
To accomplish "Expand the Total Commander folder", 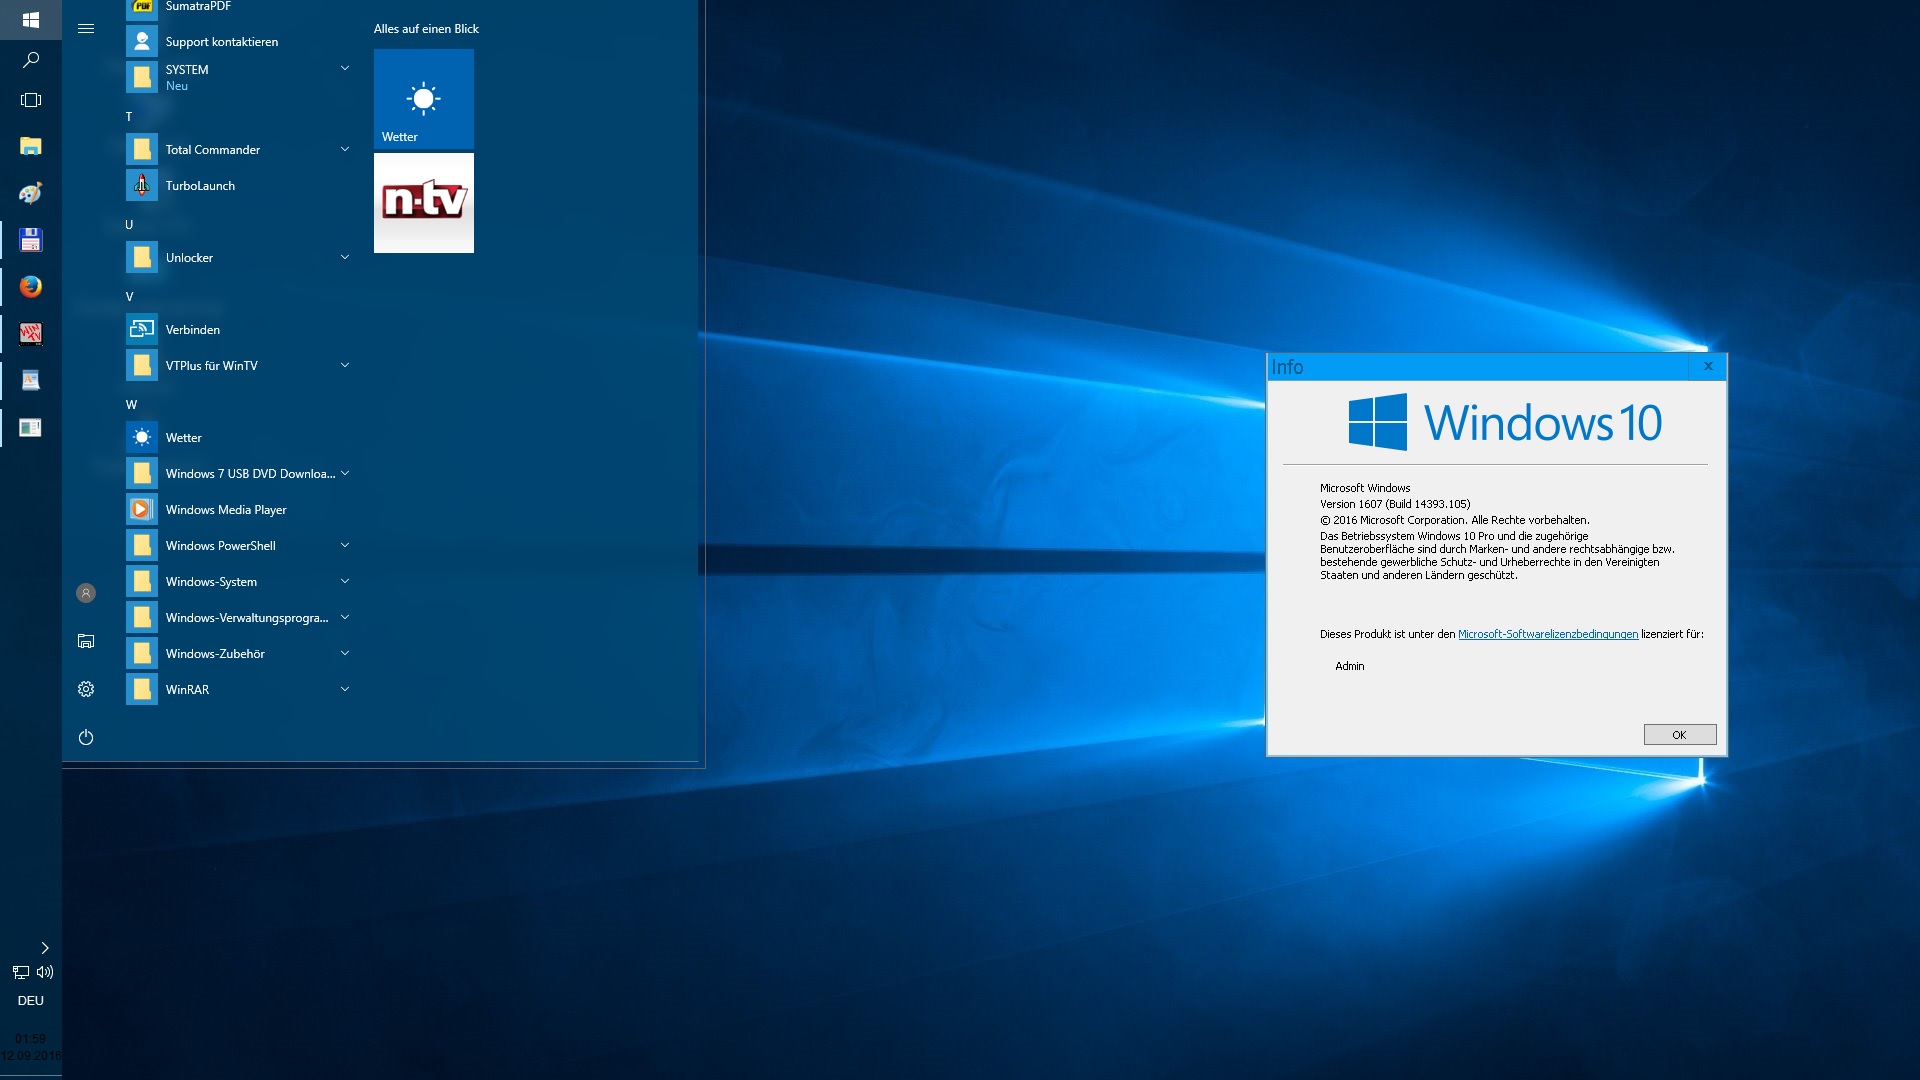I will (x=344, y=150).
